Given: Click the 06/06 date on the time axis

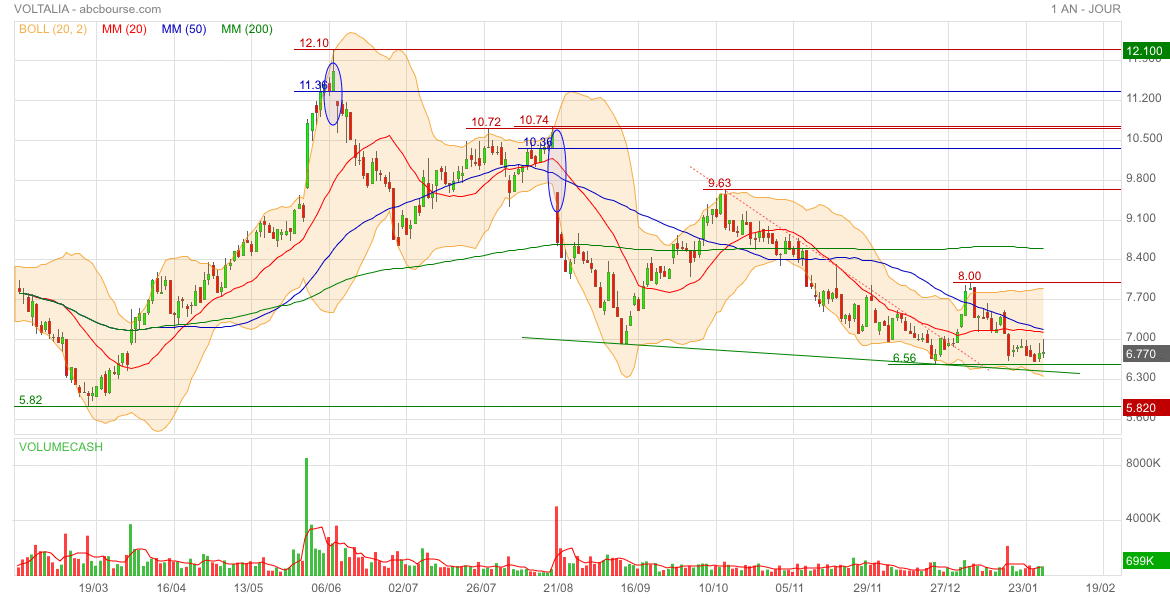Looking at the screenshot, I should (326, 588).
